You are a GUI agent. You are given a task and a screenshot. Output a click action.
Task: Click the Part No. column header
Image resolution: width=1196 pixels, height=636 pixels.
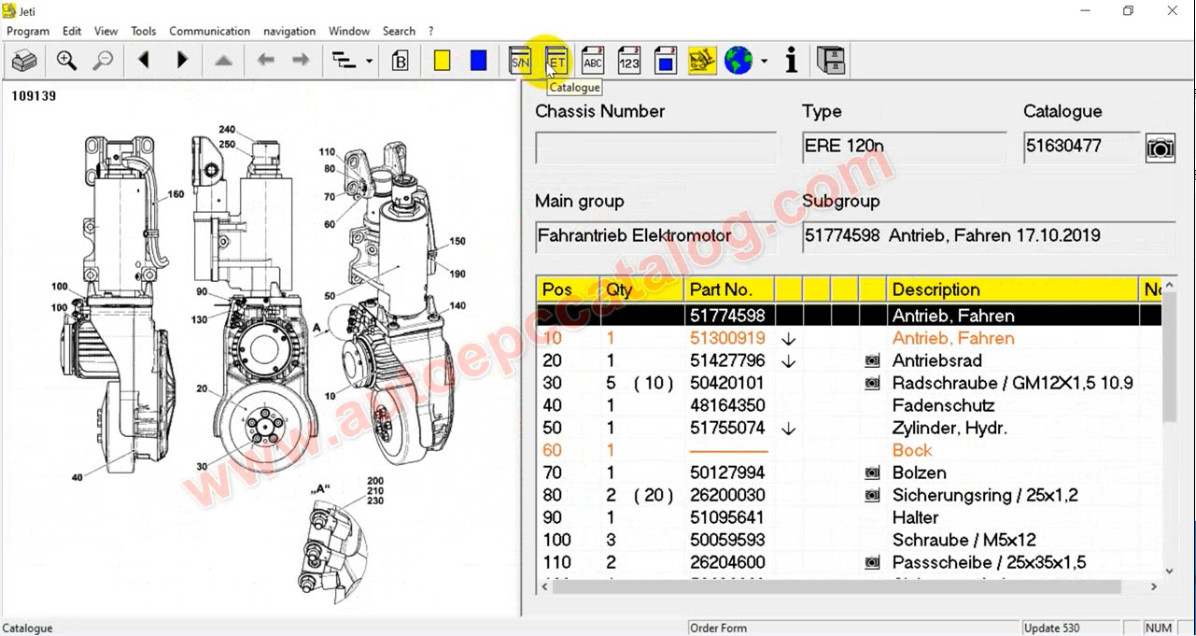pos(729,290)
